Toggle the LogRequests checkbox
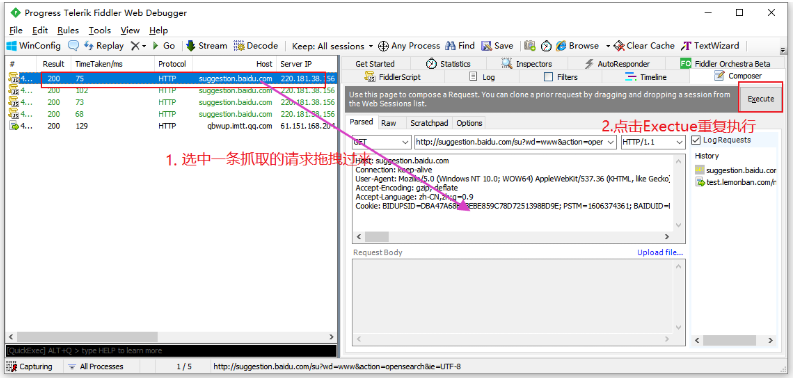The image size is (794, 378). click(x=696, y=140)
